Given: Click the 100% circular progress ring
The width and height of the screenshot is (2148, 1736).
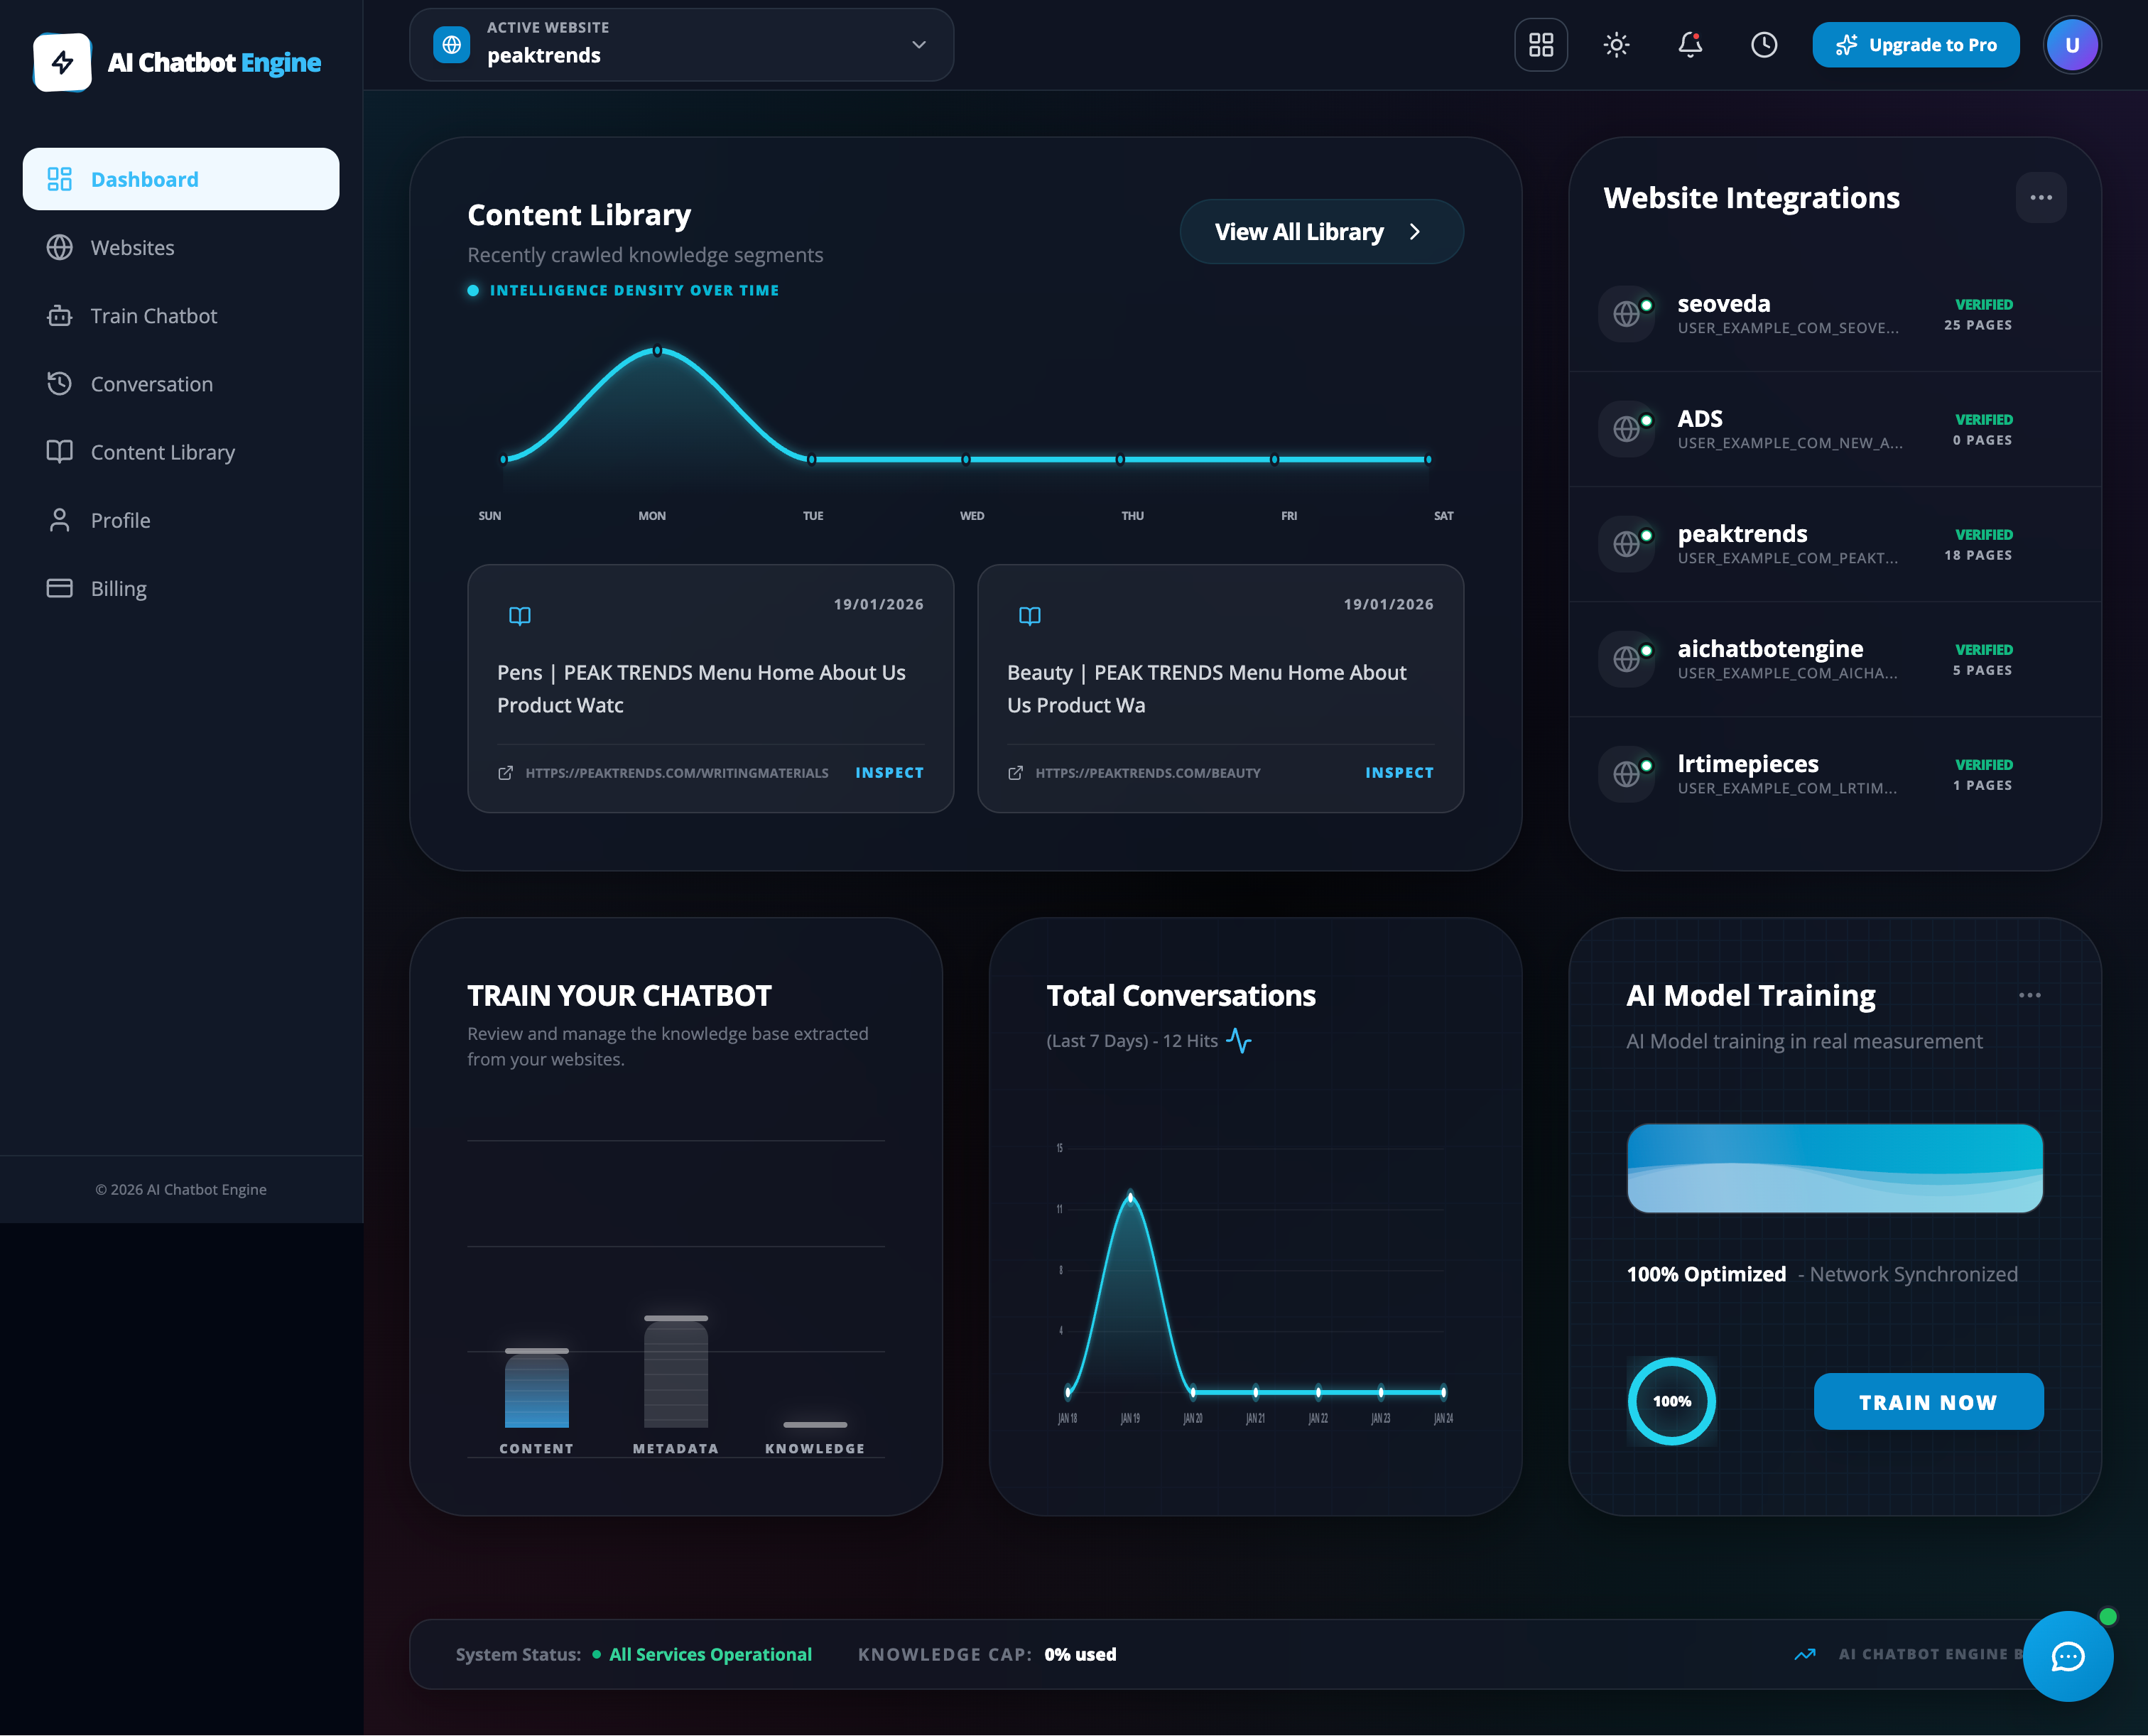Looking at the screenshot, I should [x=1672, y=1401].
